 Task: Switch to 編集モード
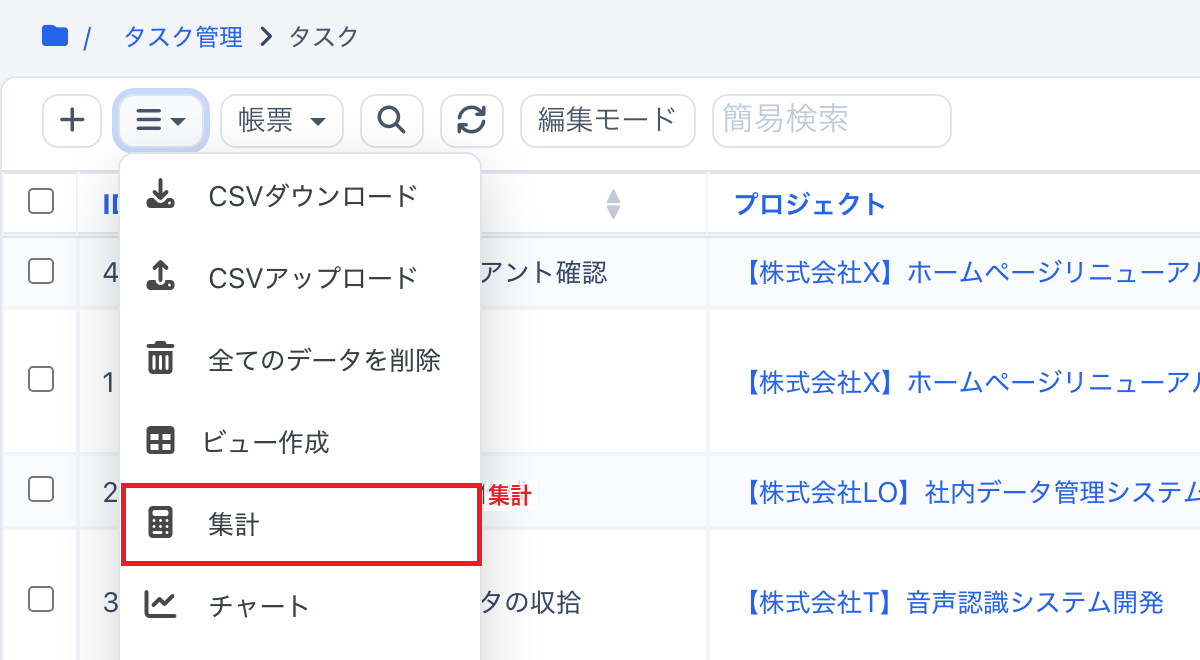click(x=607, y=121)
